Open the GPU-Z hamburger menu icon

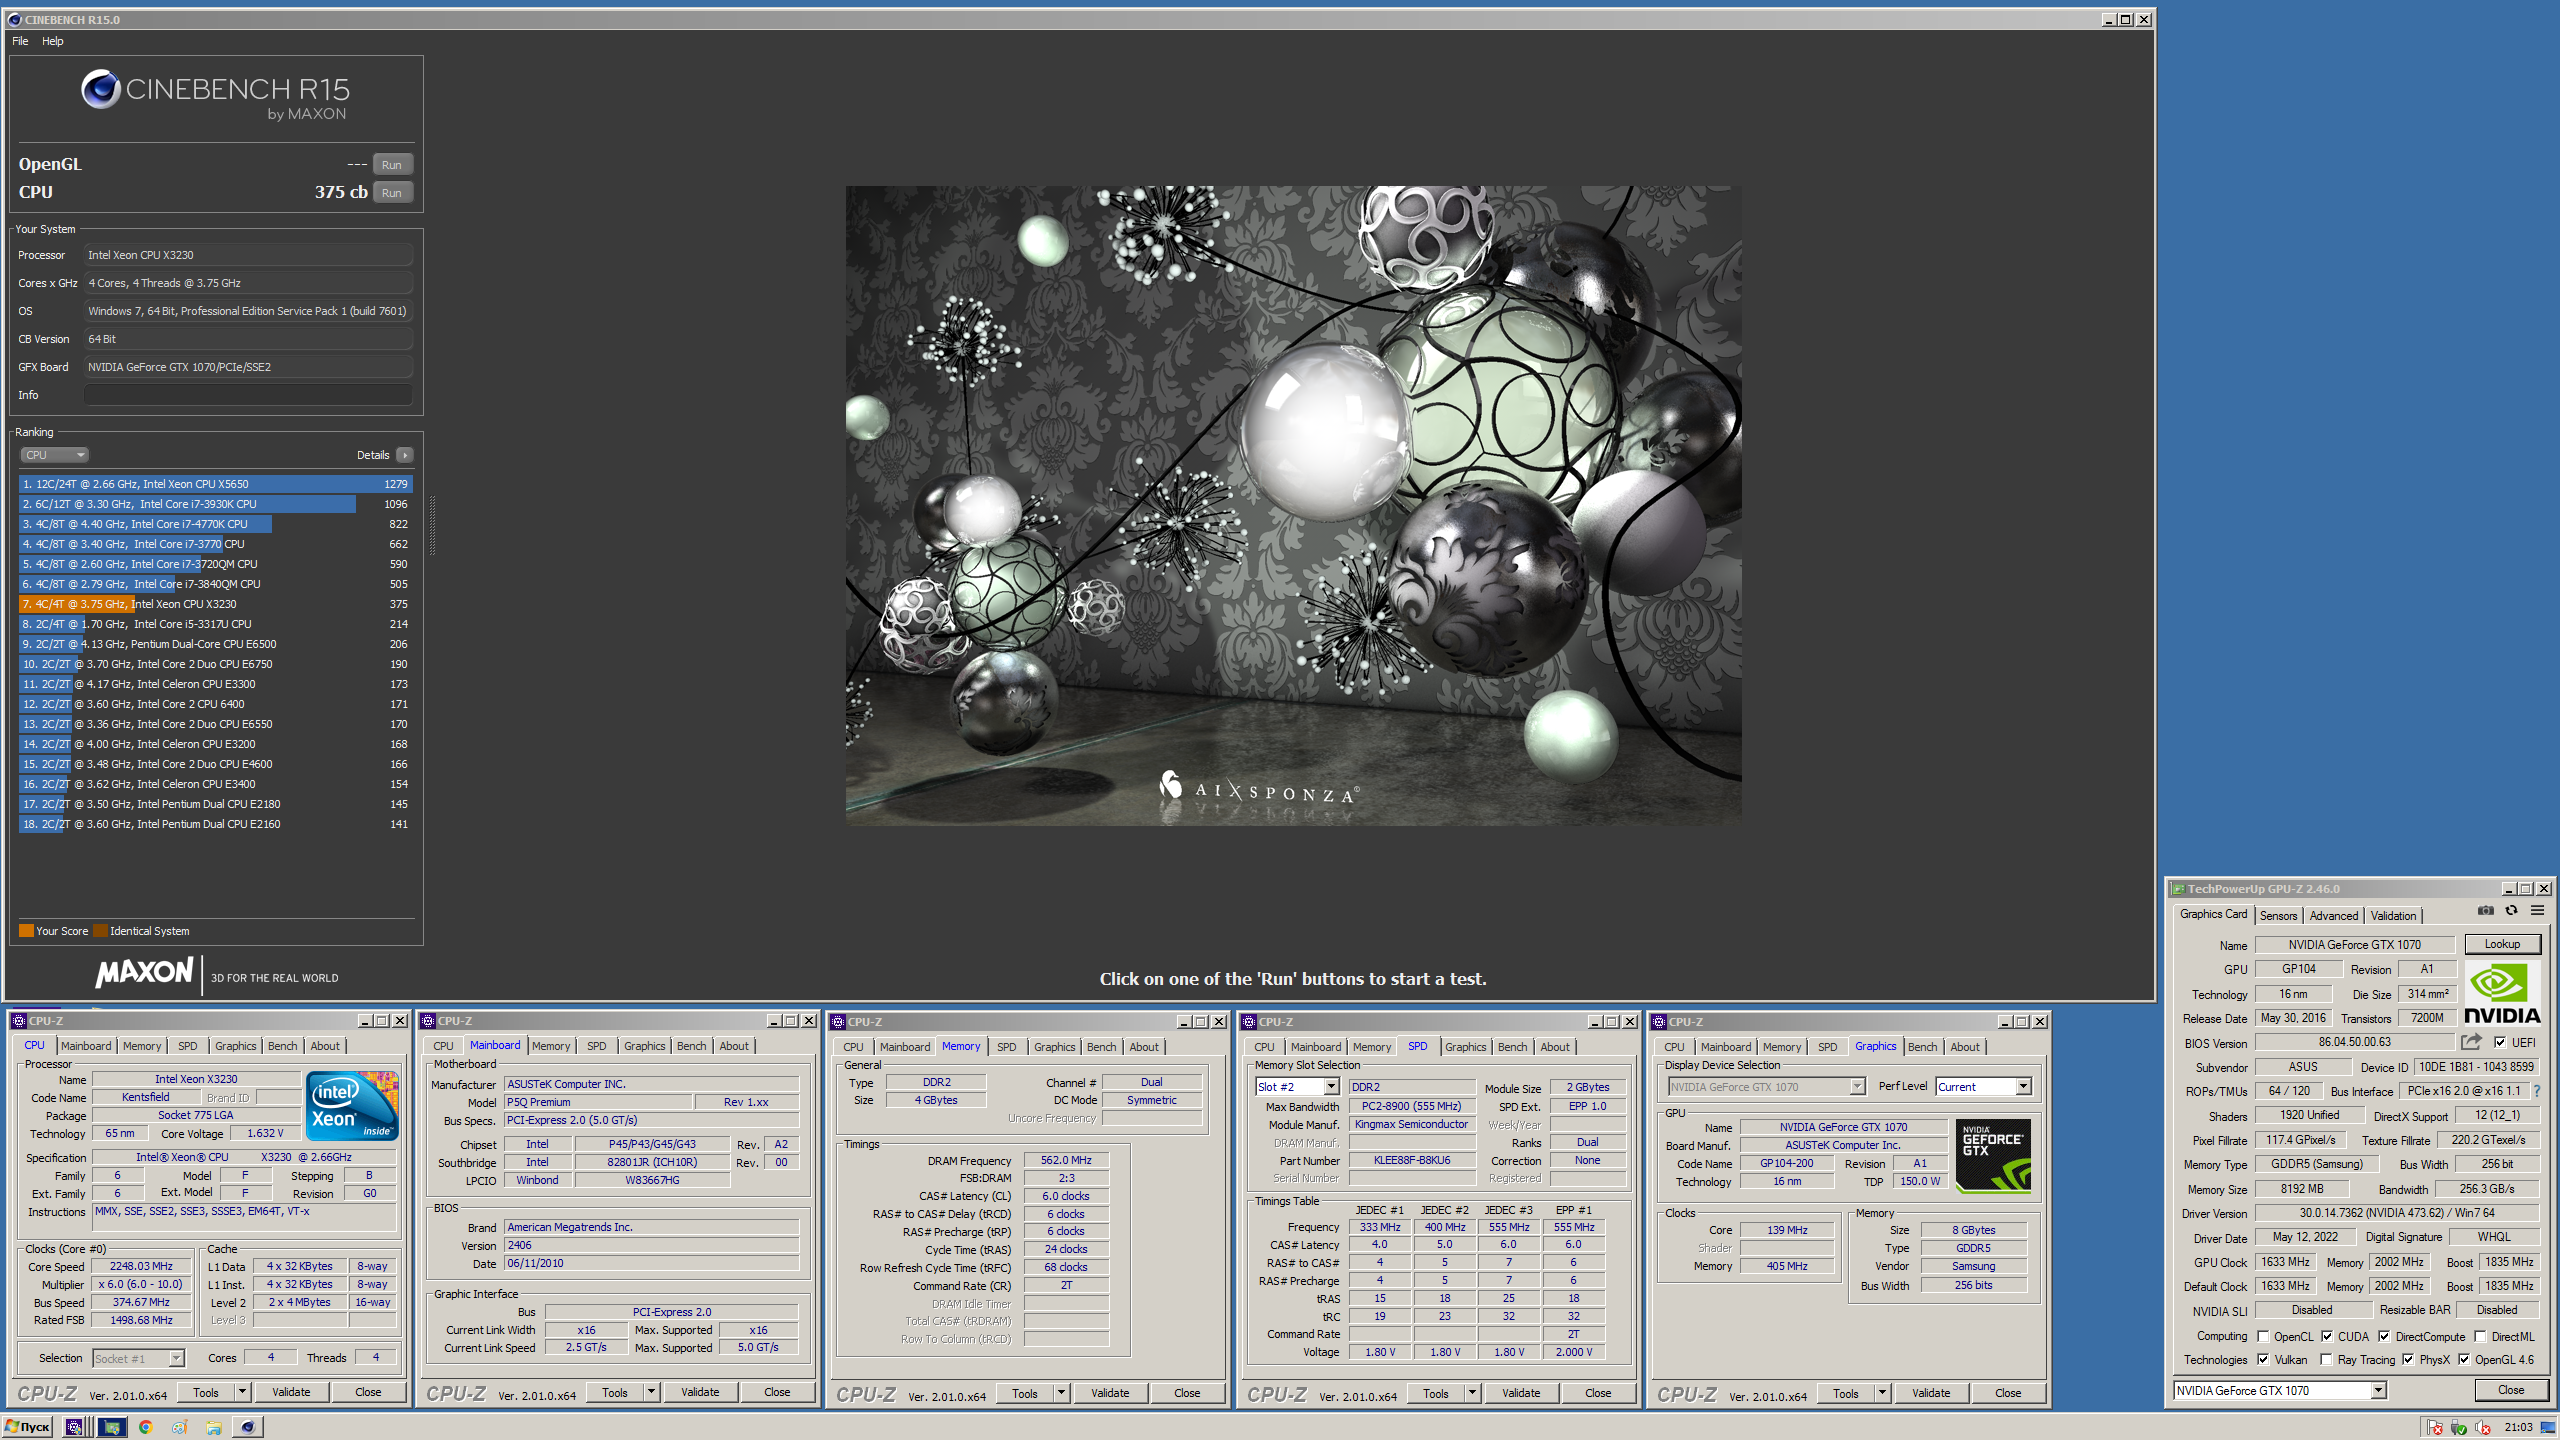point(2537,910)
